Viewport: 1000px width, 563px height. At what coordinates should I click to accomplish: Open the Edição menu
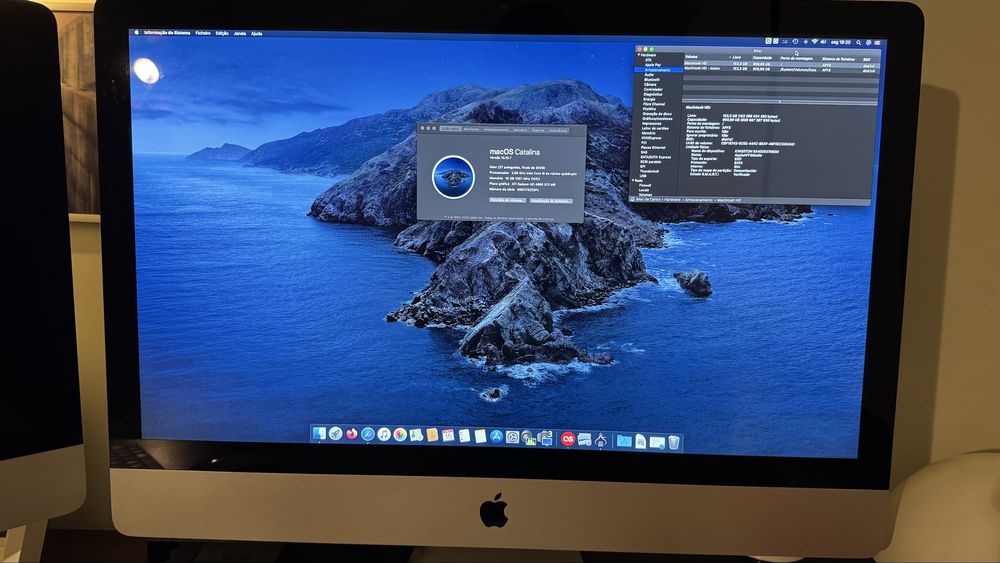click(222, 33)
